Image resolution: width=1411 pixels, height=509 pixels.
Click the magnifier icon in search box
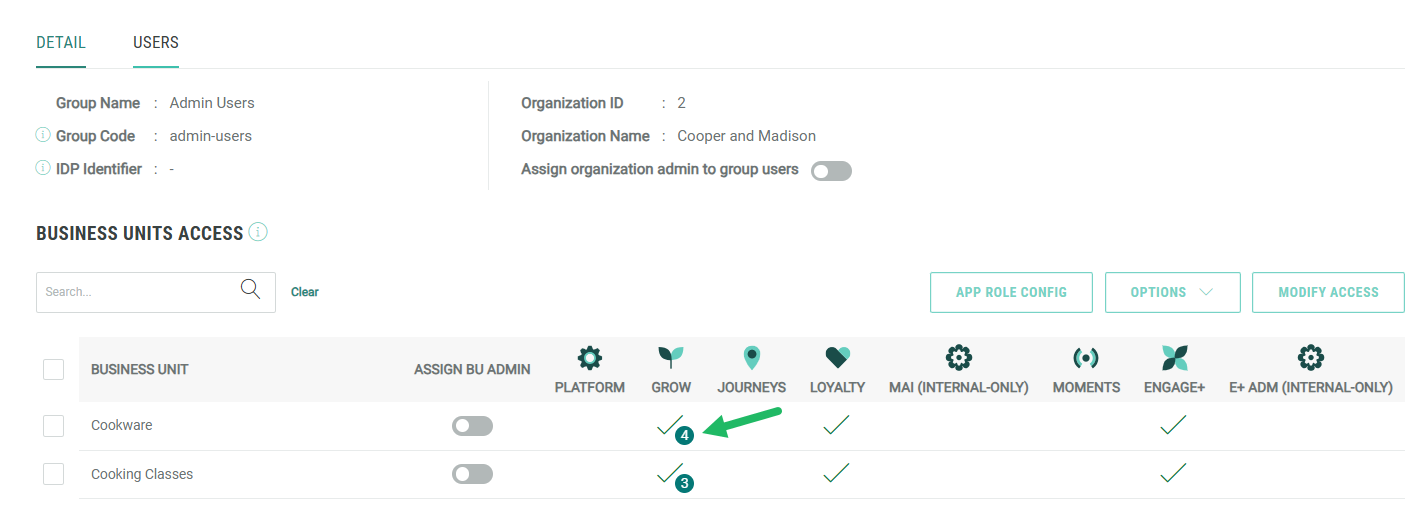(250, 290)
